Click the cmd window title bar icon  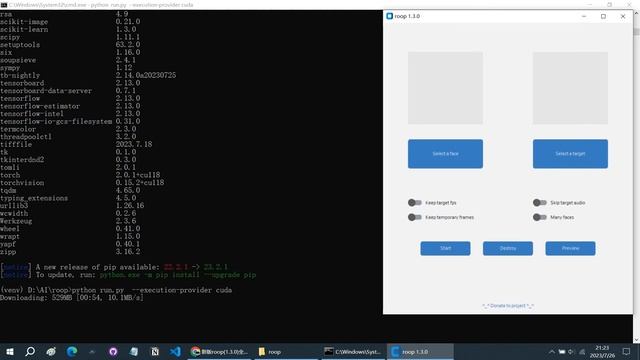click(4, 5)
